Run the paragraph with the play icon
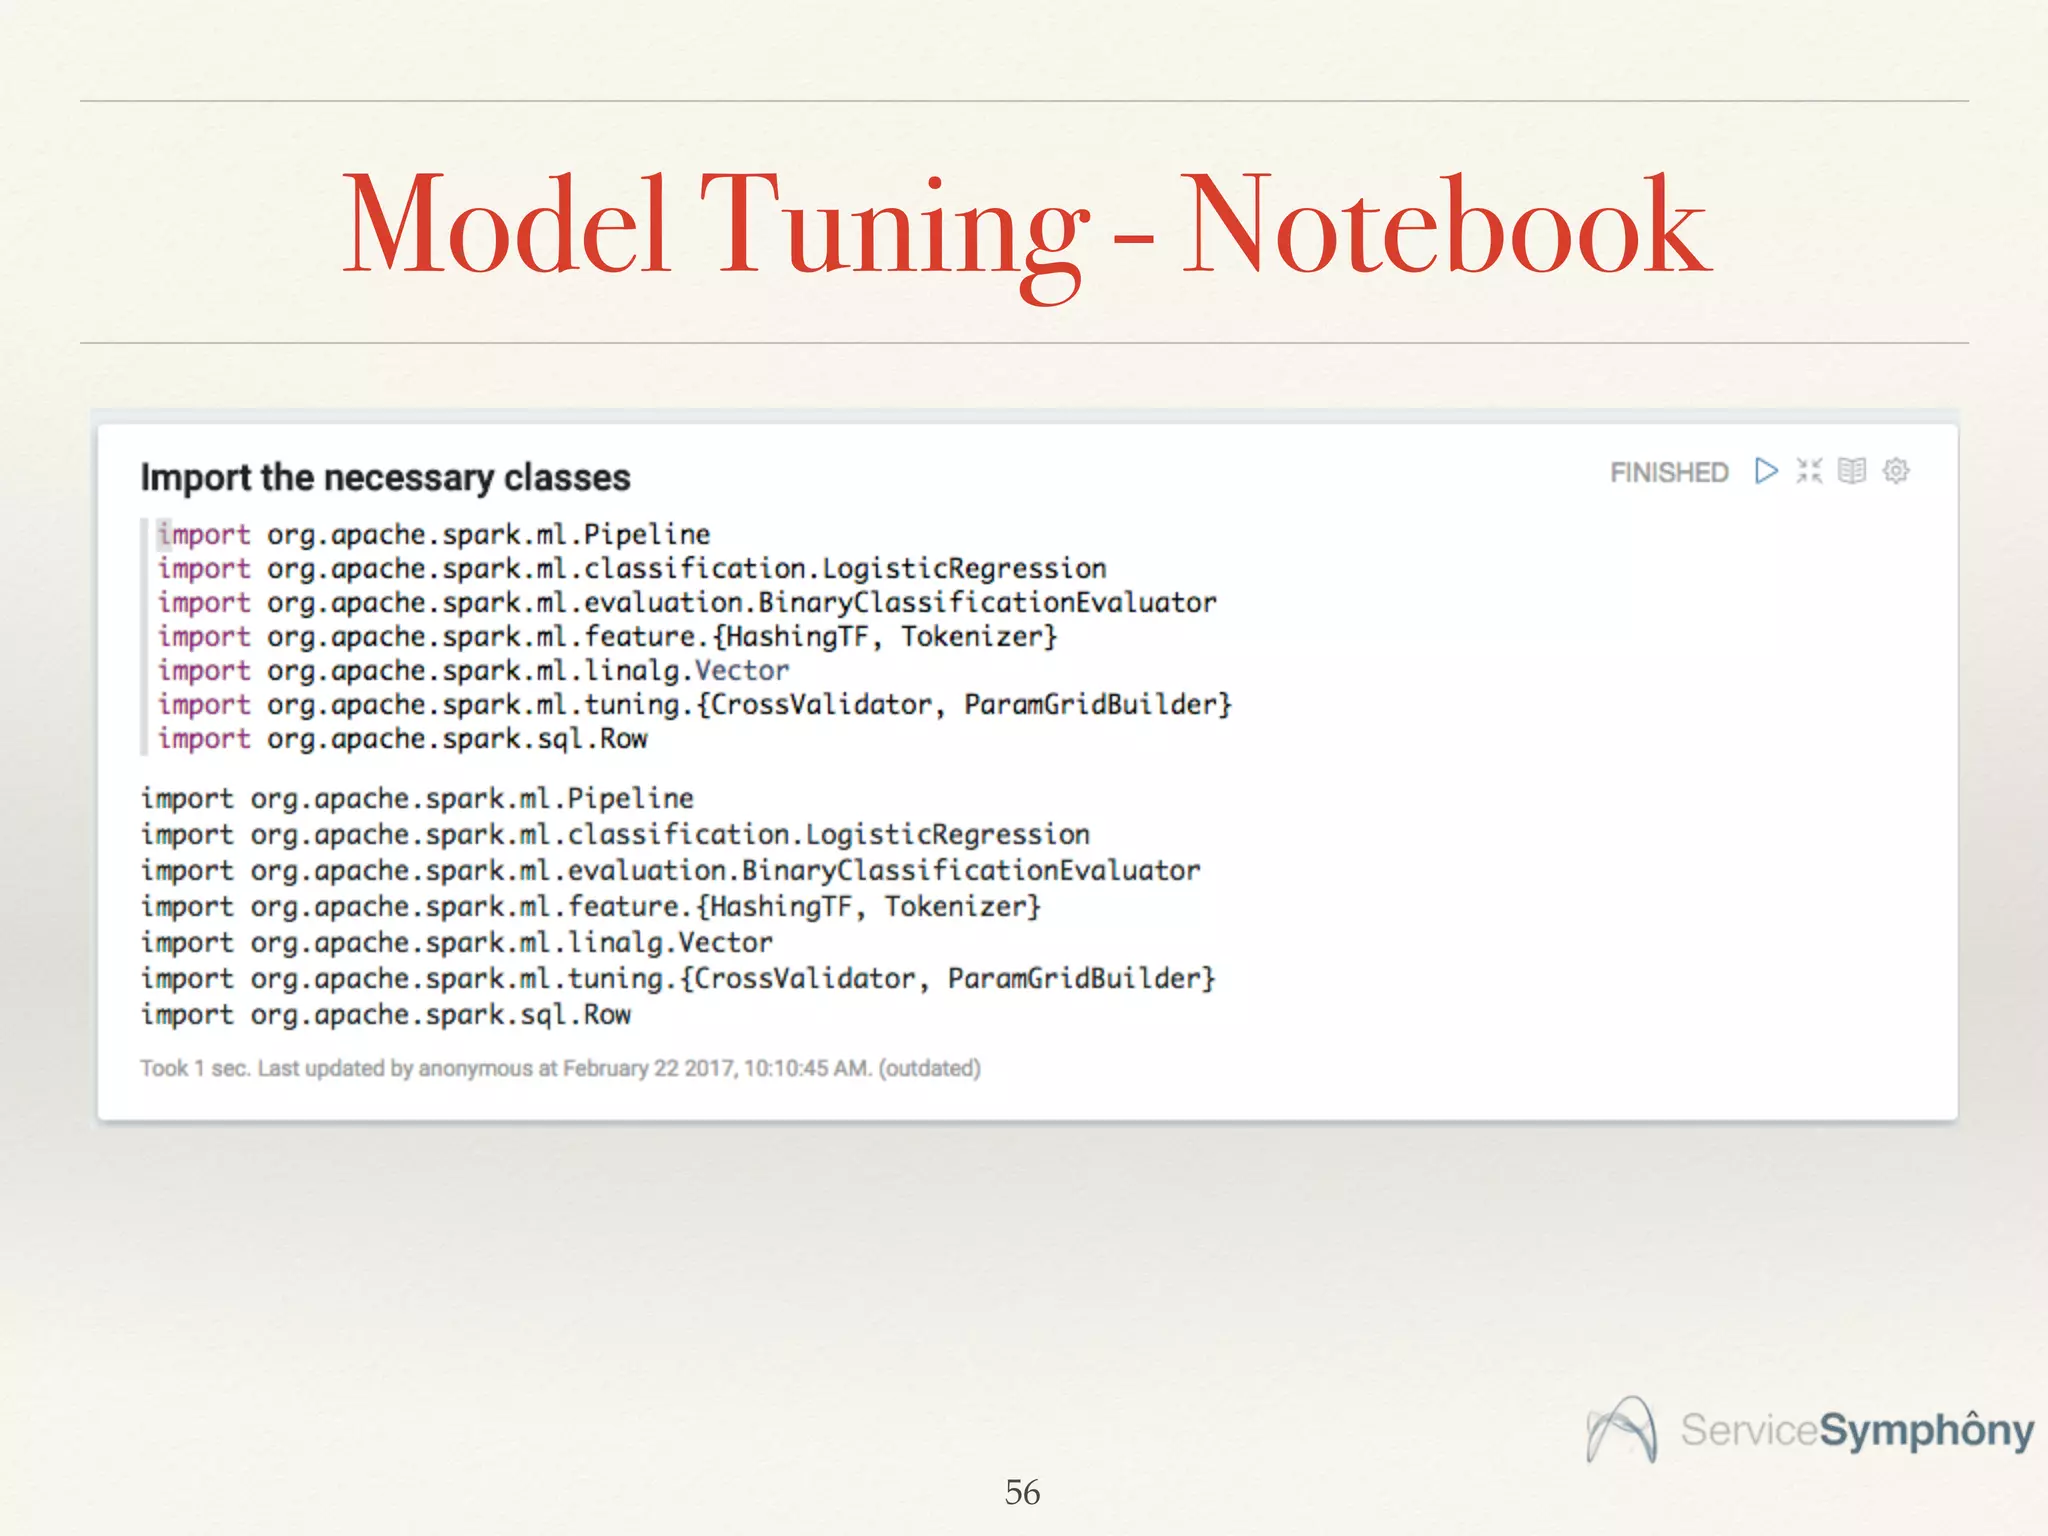Viewport: 2048px width, 1536px height. point(1766,471)
